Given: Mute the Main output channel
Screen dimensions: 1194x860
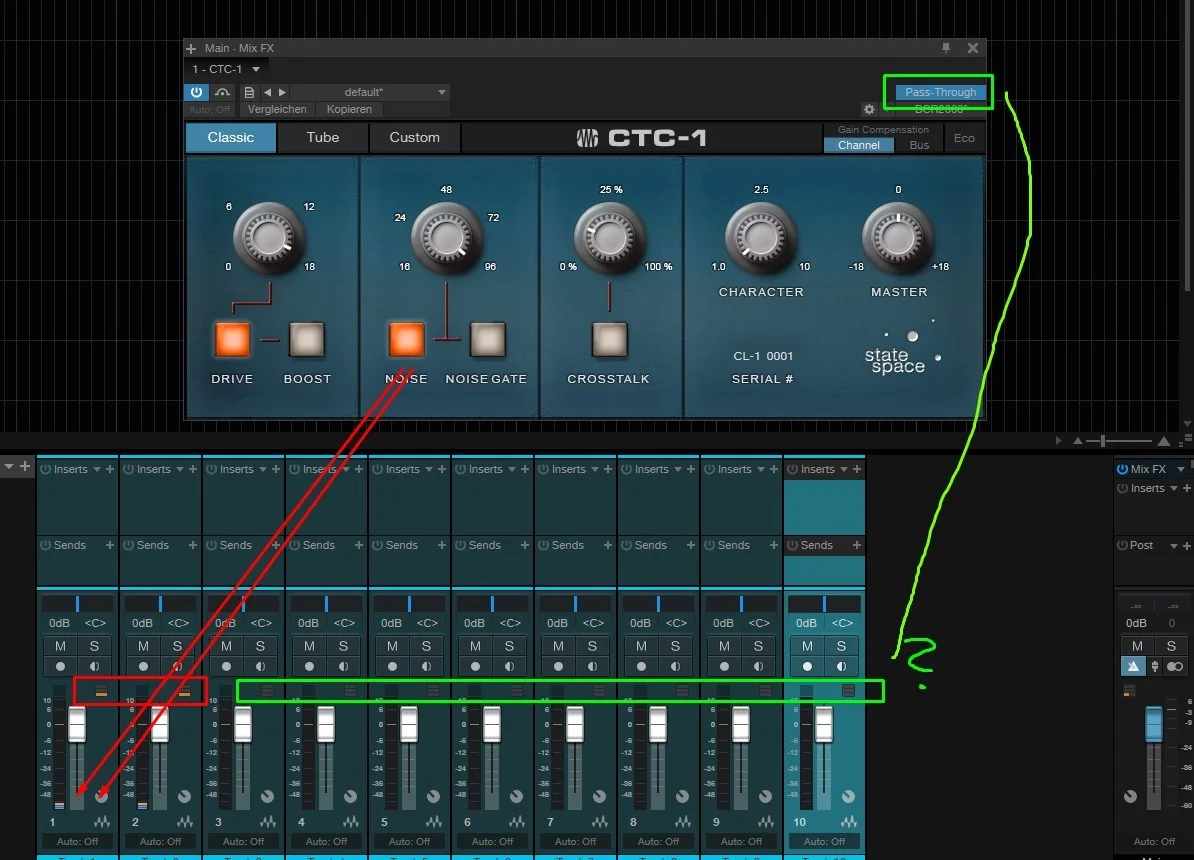Looking at the screenshot, I should pos(1137,646).
